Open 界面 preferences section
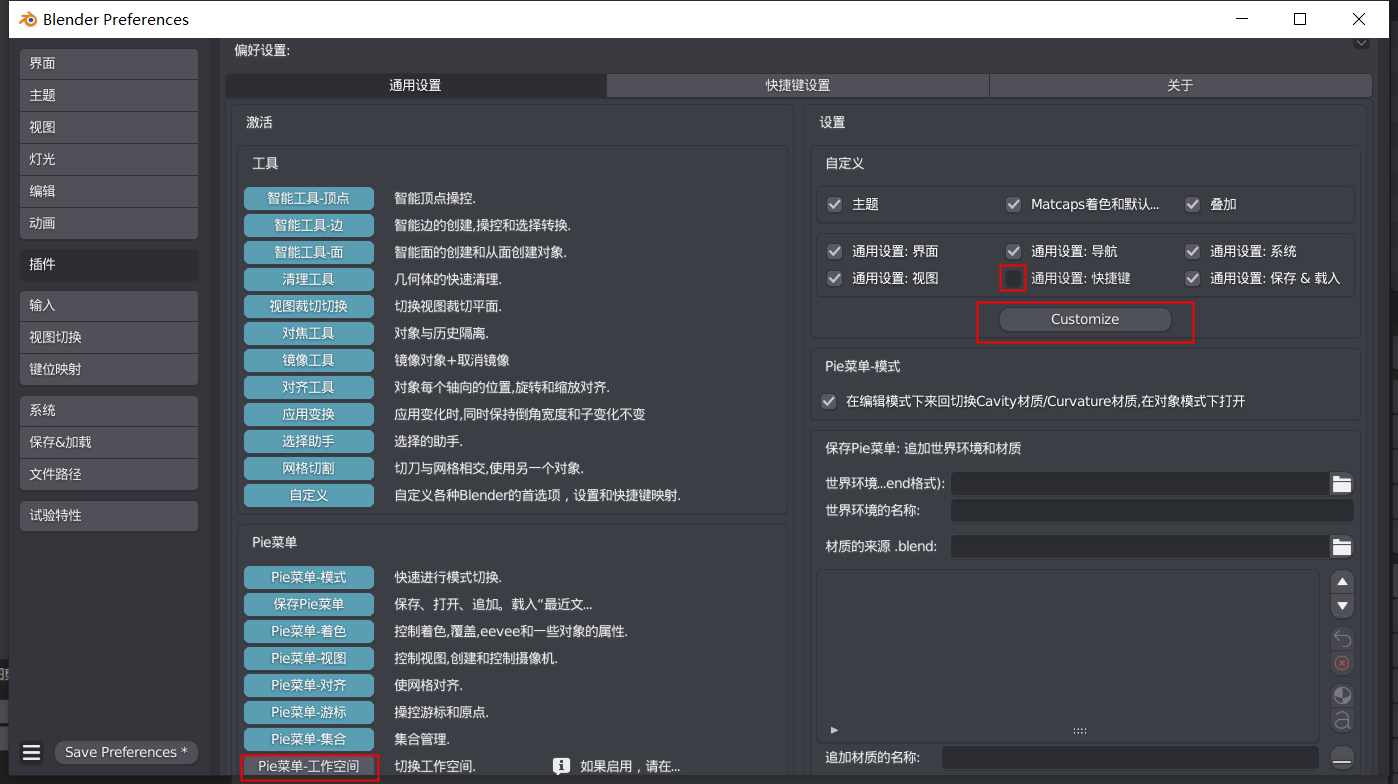The image size is (1398, 784). click(108, 63)
